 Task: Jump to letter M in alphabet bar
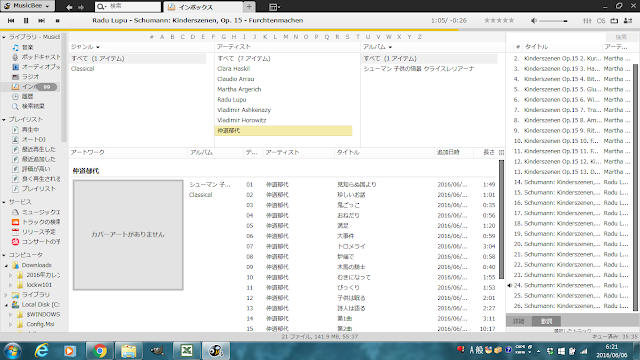coord(285,37)
